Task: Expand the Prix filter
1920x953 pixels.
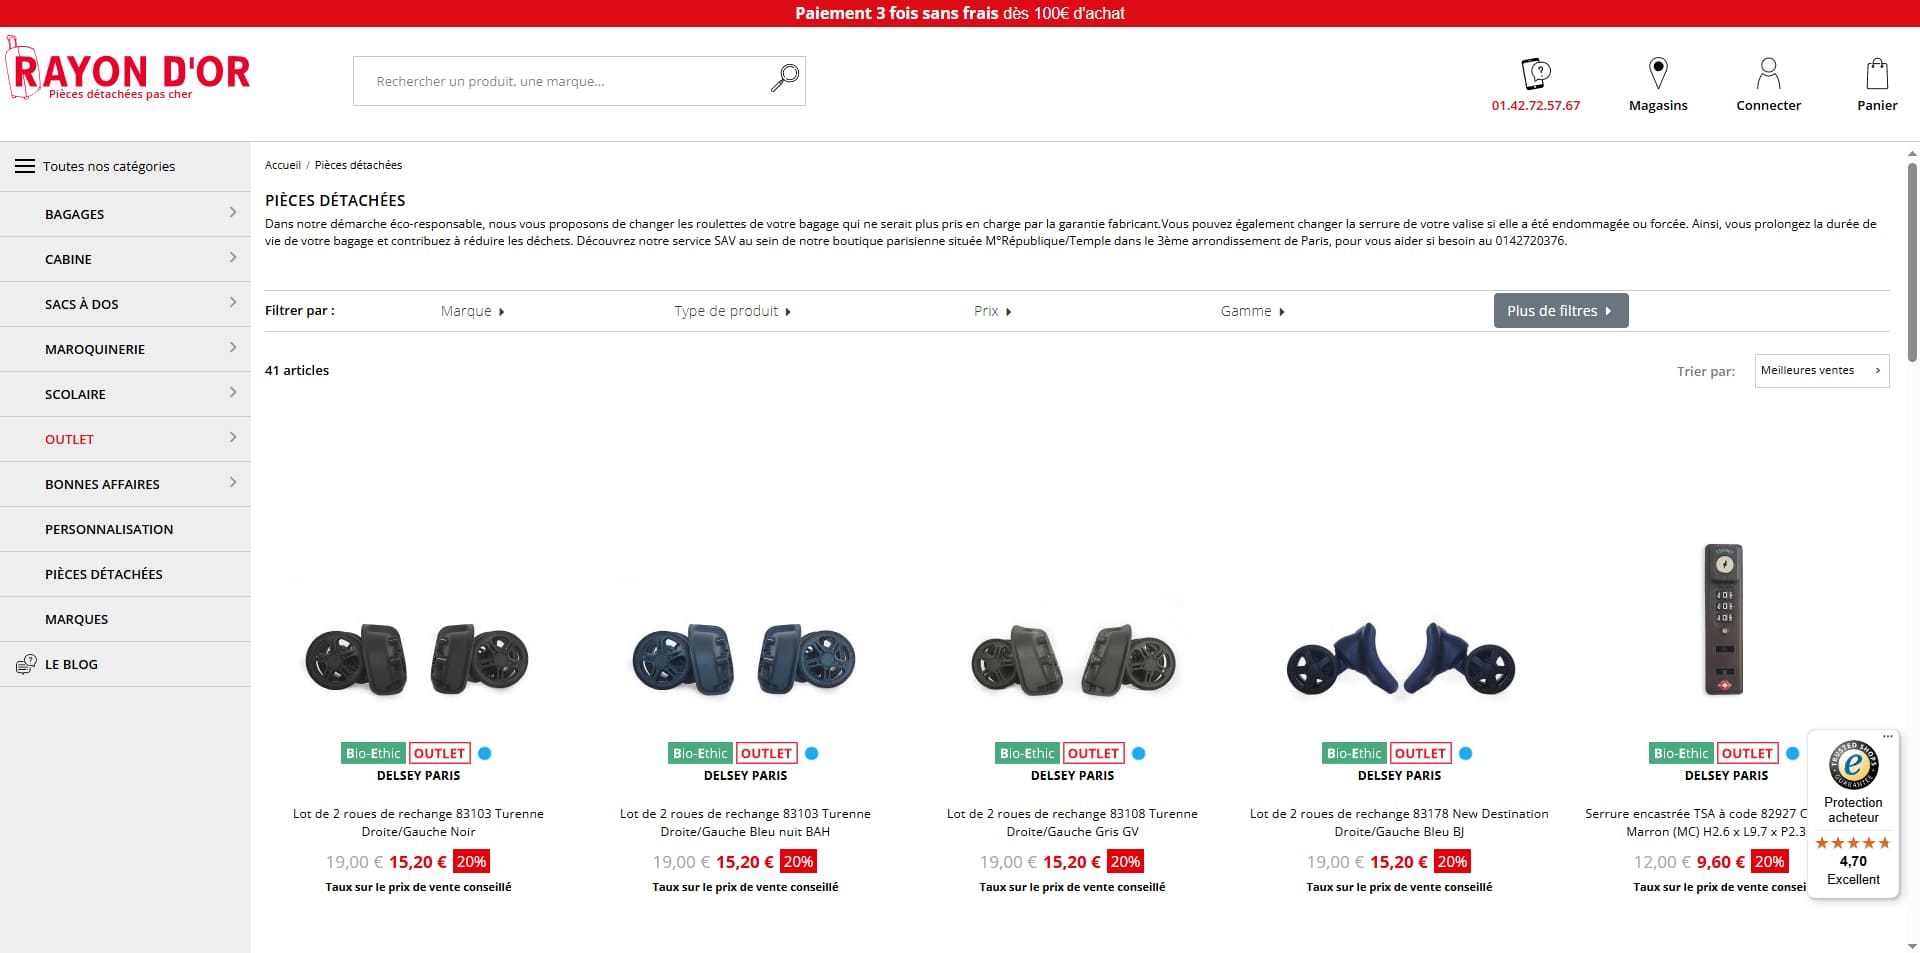Action: (992, 311)
